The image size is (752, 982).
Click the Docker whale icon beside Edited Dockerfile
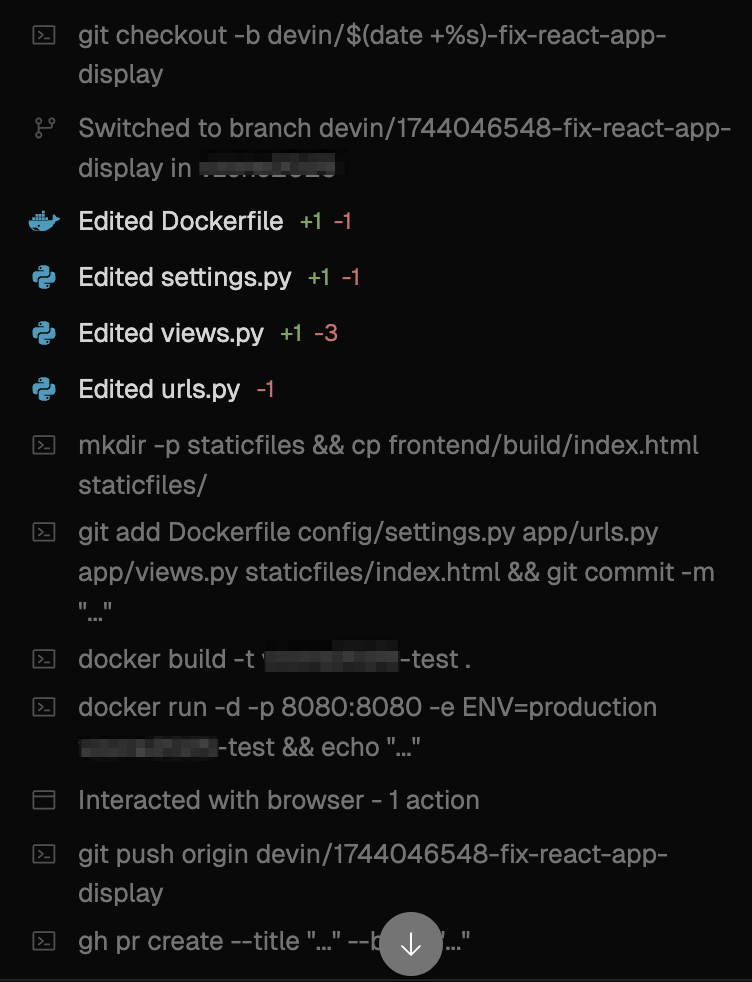click(x=44, y=222)
